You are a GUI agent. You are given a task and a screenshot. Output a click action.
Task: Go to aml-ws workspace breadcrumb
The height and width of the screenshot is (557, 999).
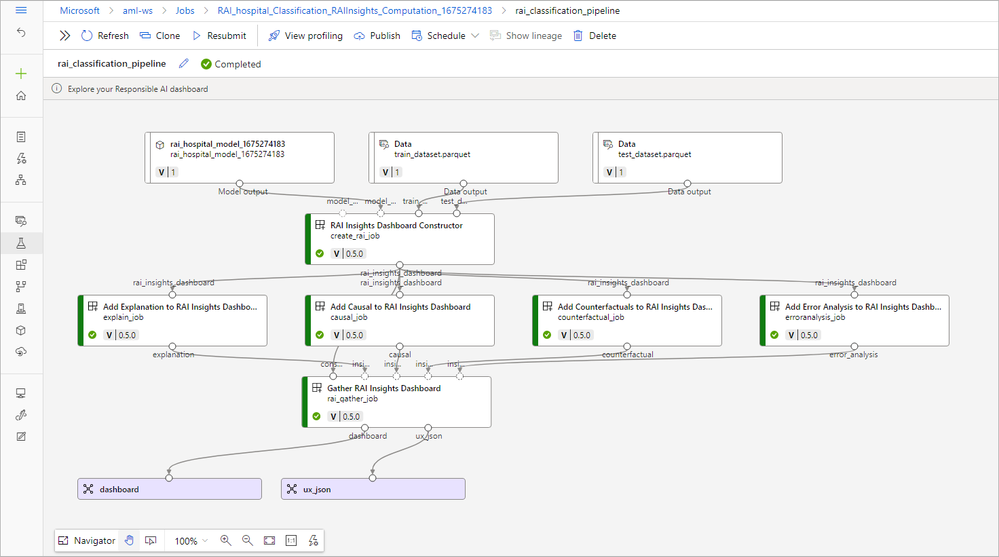(x=138, y=10)
